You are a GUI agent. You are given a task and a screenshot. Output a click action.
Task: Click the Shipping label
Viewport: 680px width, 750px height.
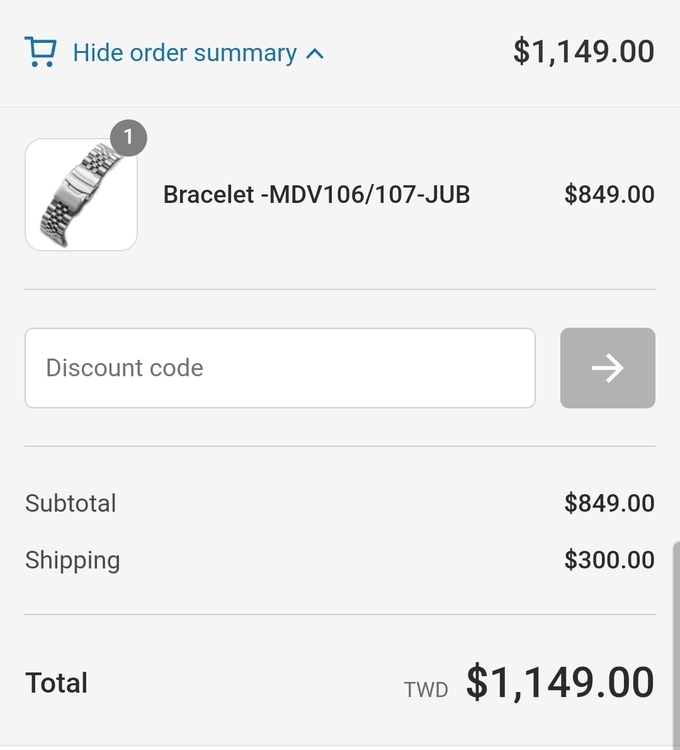point(72,560)
